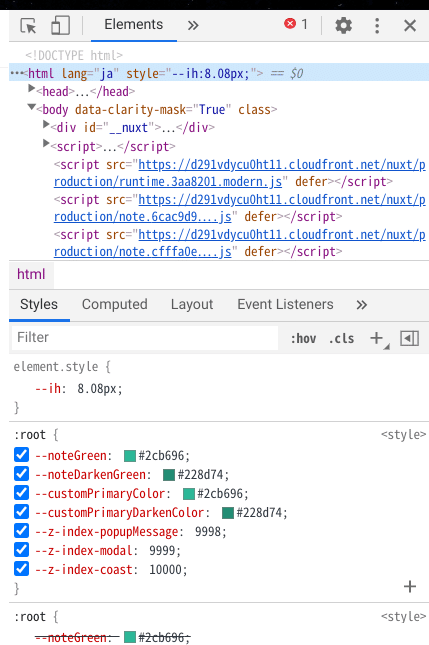Close the DevTools panel
This screenshot has height=645, width=429.
pos(410,26)
